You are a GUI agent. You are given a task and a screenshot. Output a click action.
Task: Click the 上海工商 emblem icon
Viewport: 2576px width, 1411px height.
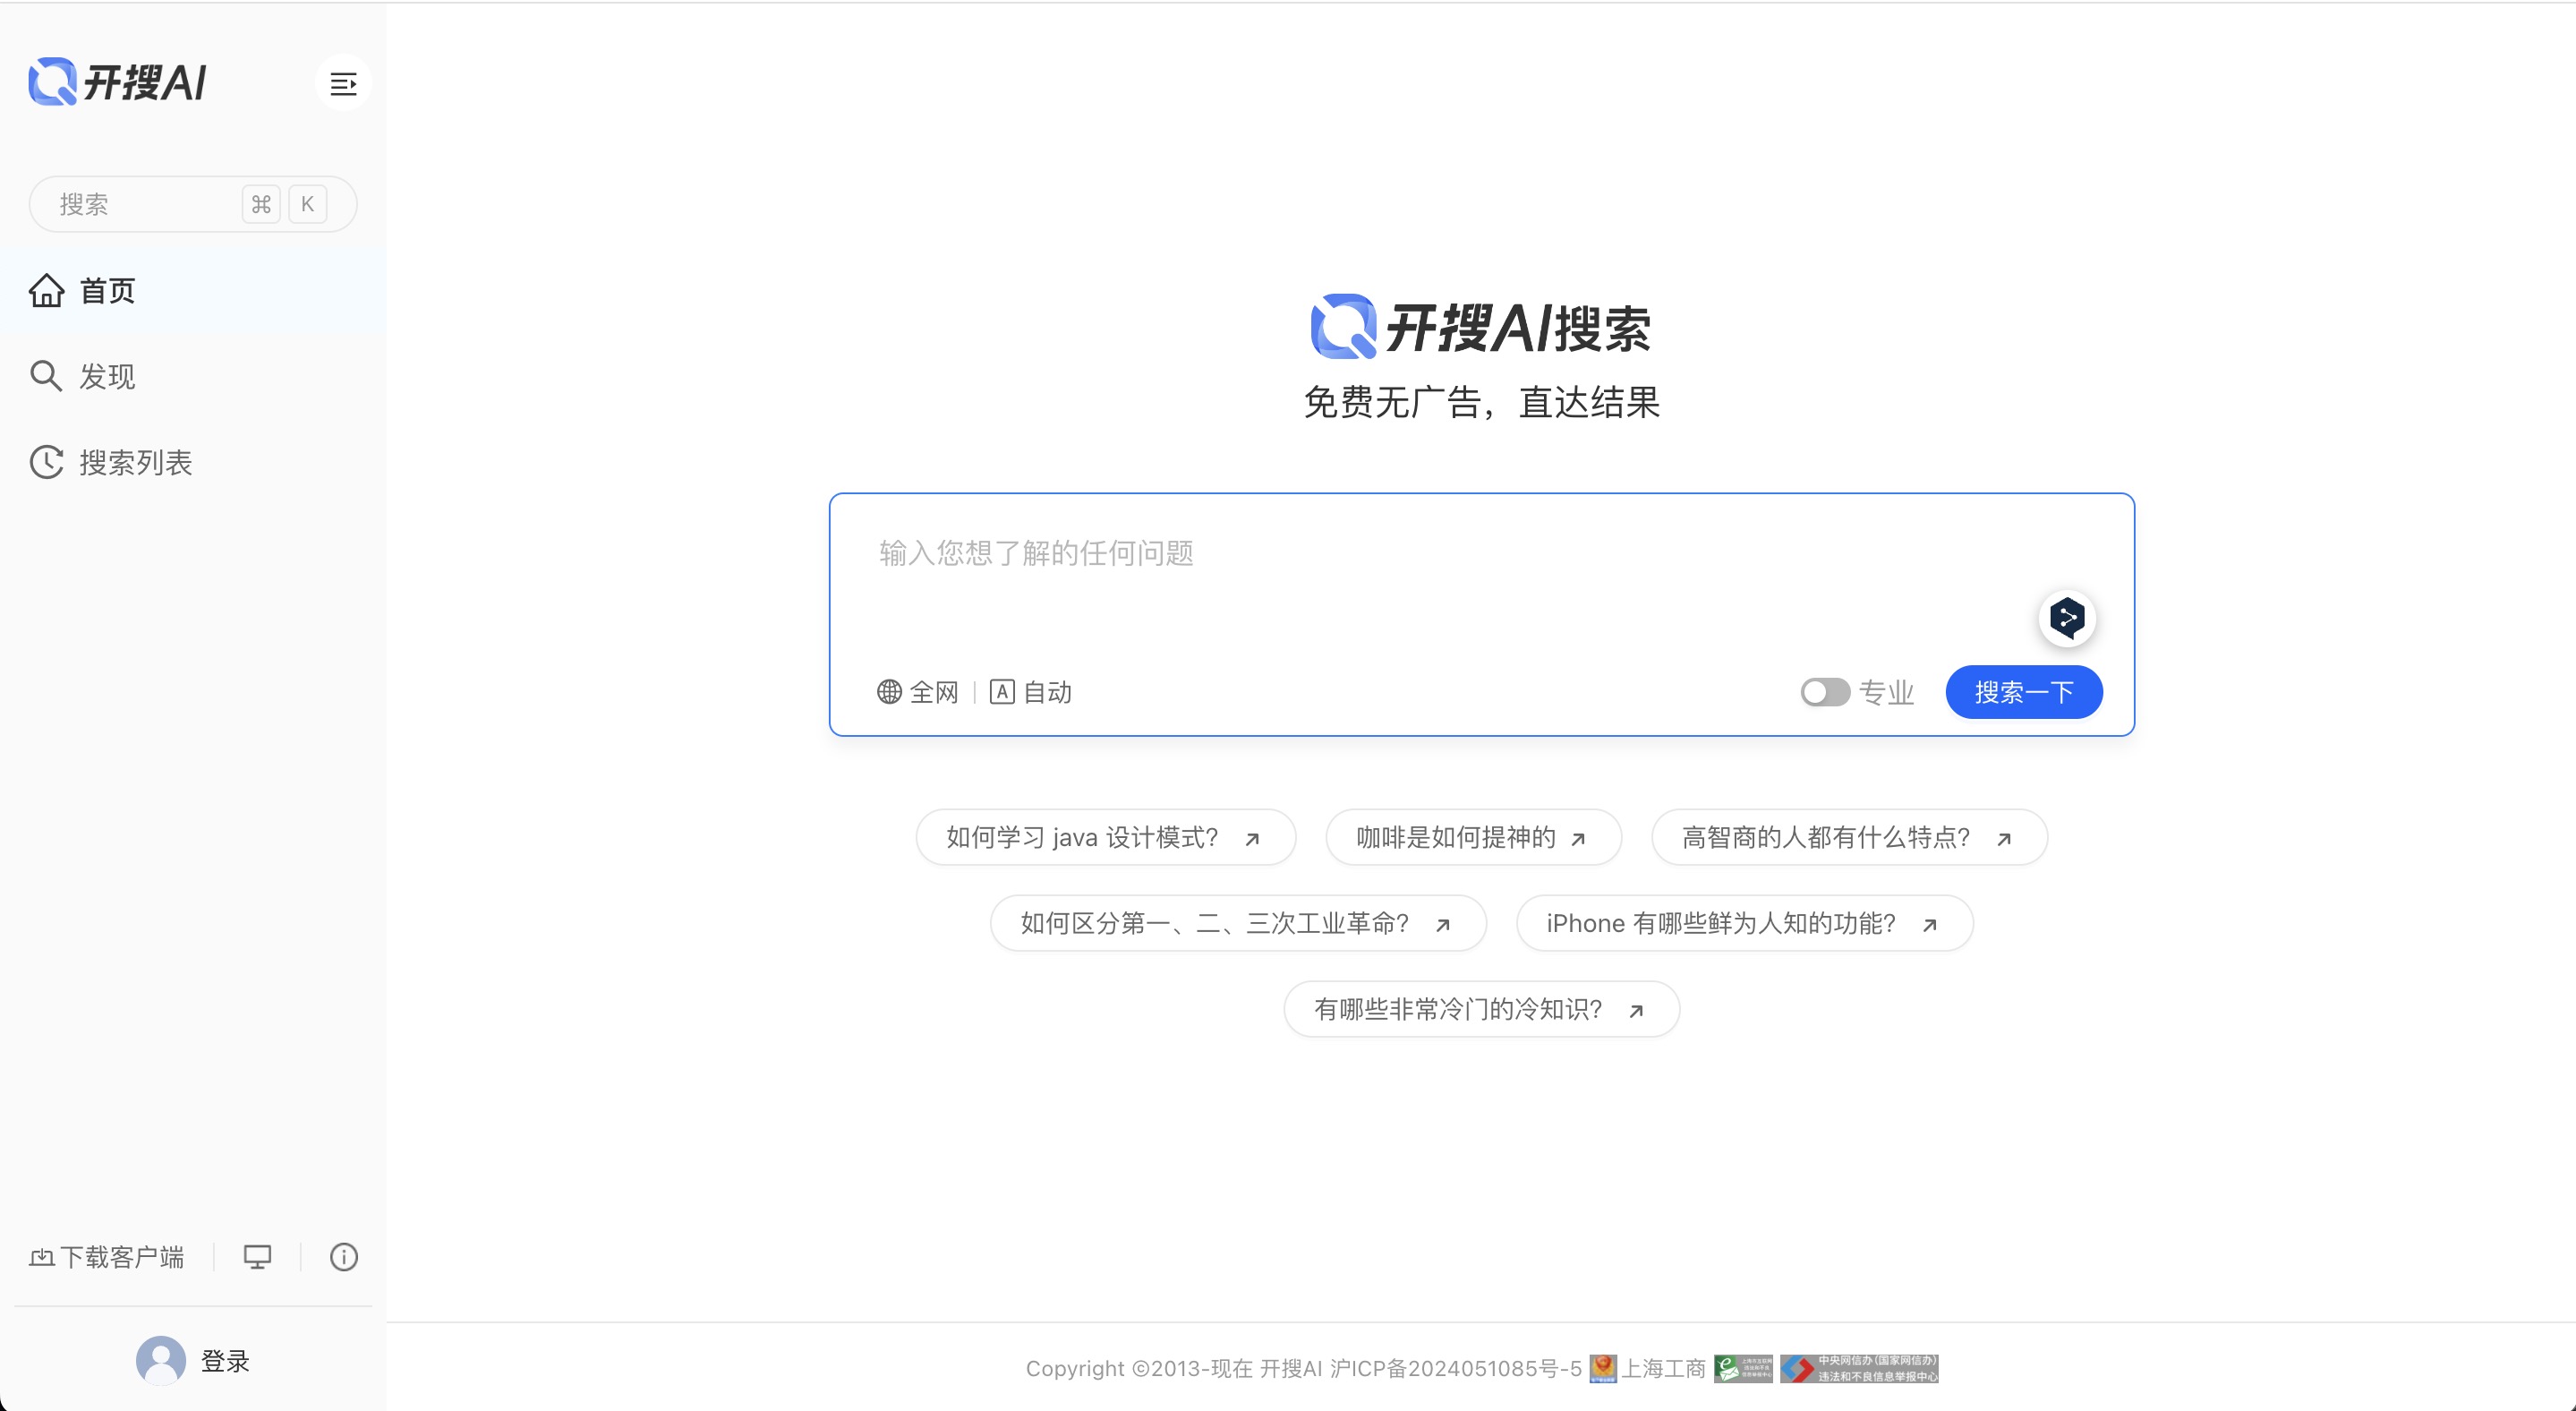pos(1603,1368)
